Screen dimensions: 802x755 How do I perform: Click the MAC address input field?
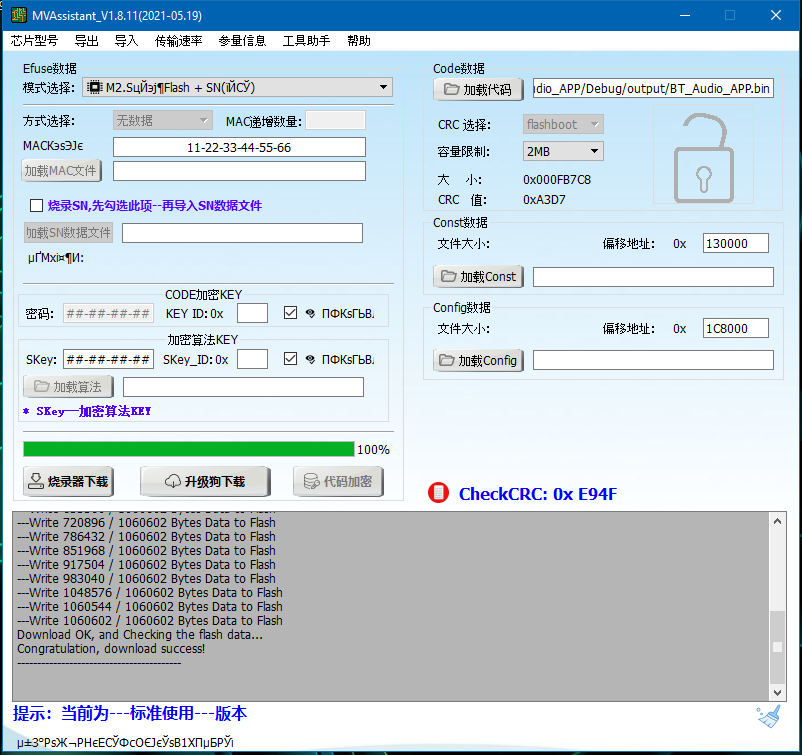pos(239,147)
